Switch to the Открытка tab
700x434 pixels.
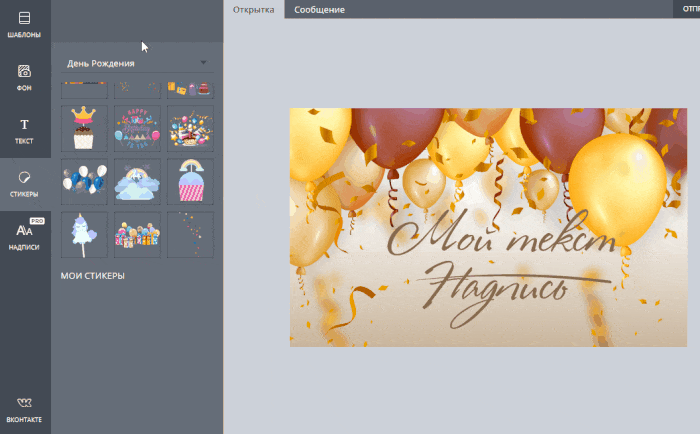point(254,9)
